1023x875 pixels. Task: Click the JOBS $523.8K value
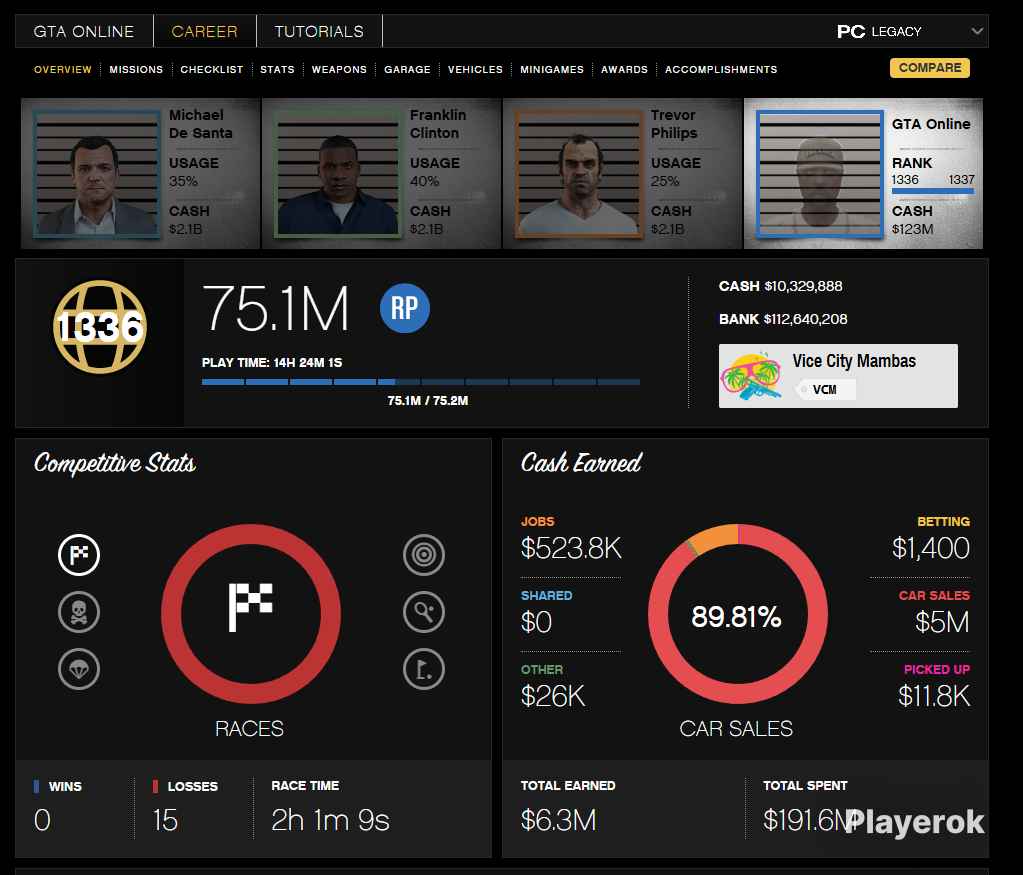pyautogui.click(x=571, y=548)
